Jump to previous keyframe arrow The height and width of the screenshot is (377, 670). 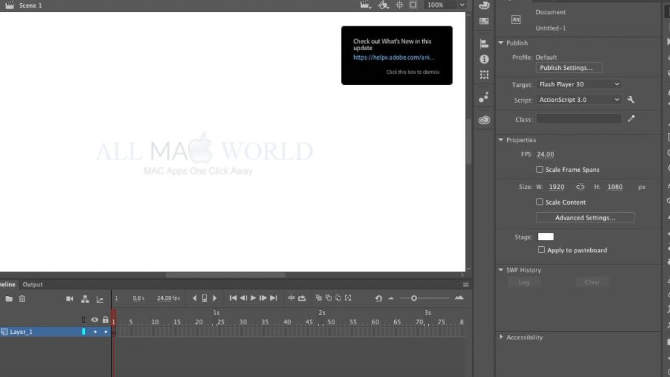click(195, 298)
